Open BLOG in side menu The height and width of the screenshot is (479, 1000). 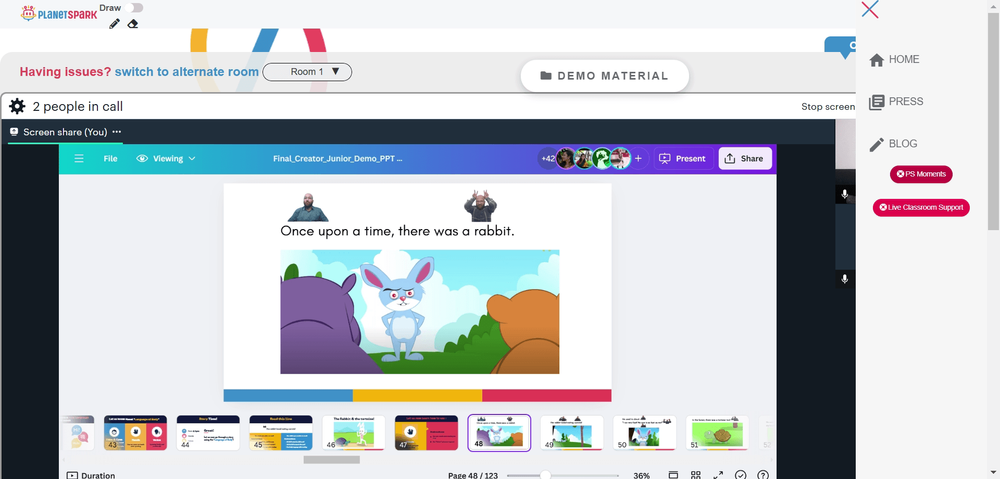[x=893, y=144]
